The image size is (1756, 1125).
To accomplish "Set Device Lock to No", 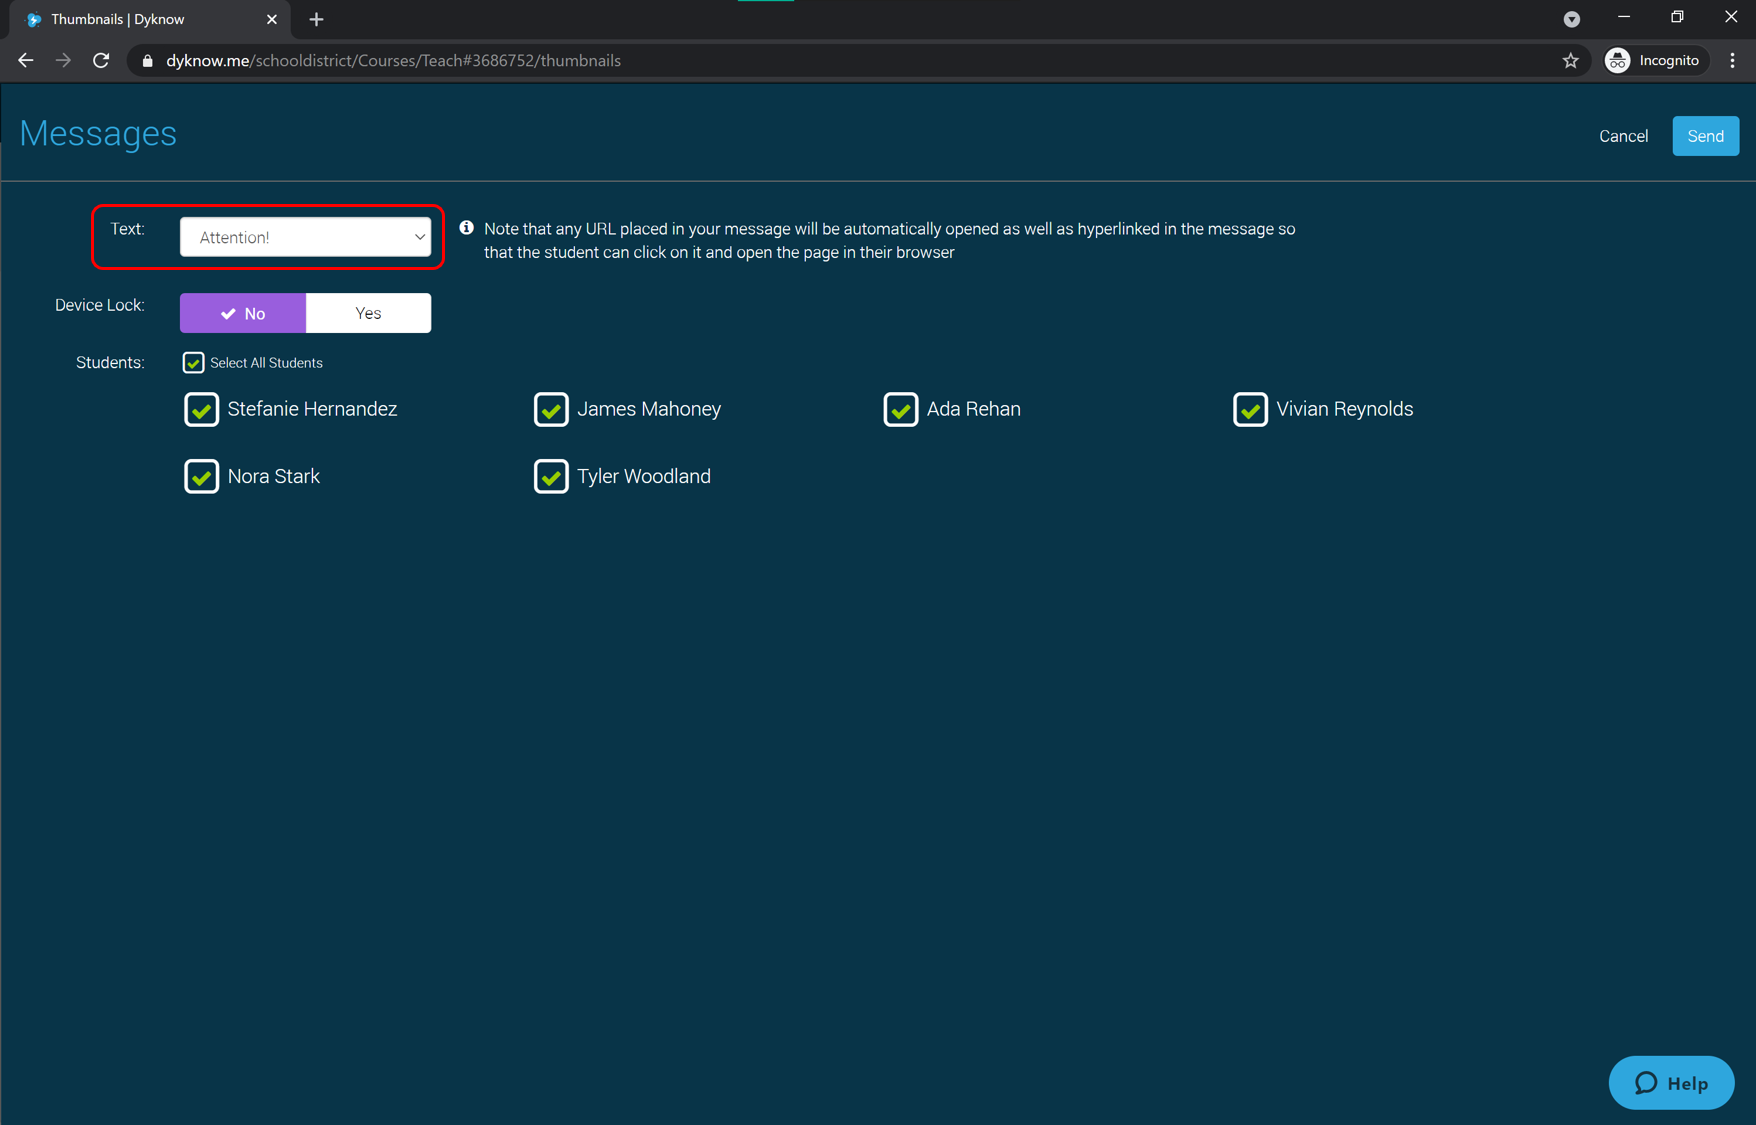I will [x=243, y=313].
